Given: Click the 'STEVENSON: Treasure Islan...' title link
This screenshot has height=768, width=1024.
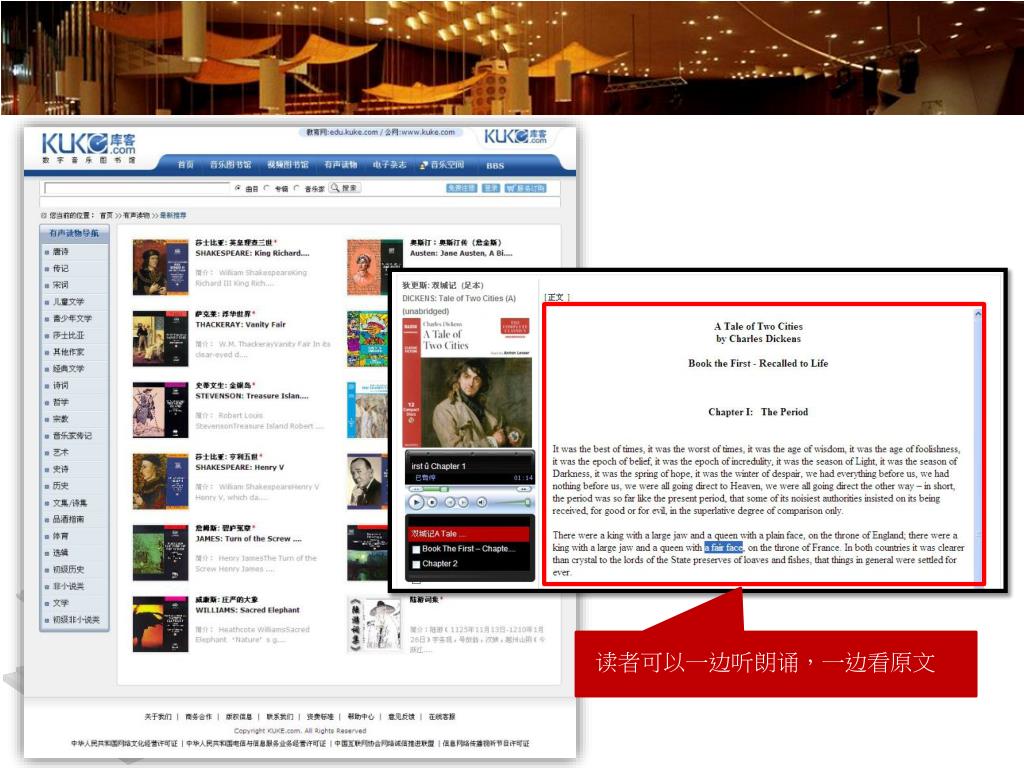Looking at the screenshot, I should click(x=252, y=396).
